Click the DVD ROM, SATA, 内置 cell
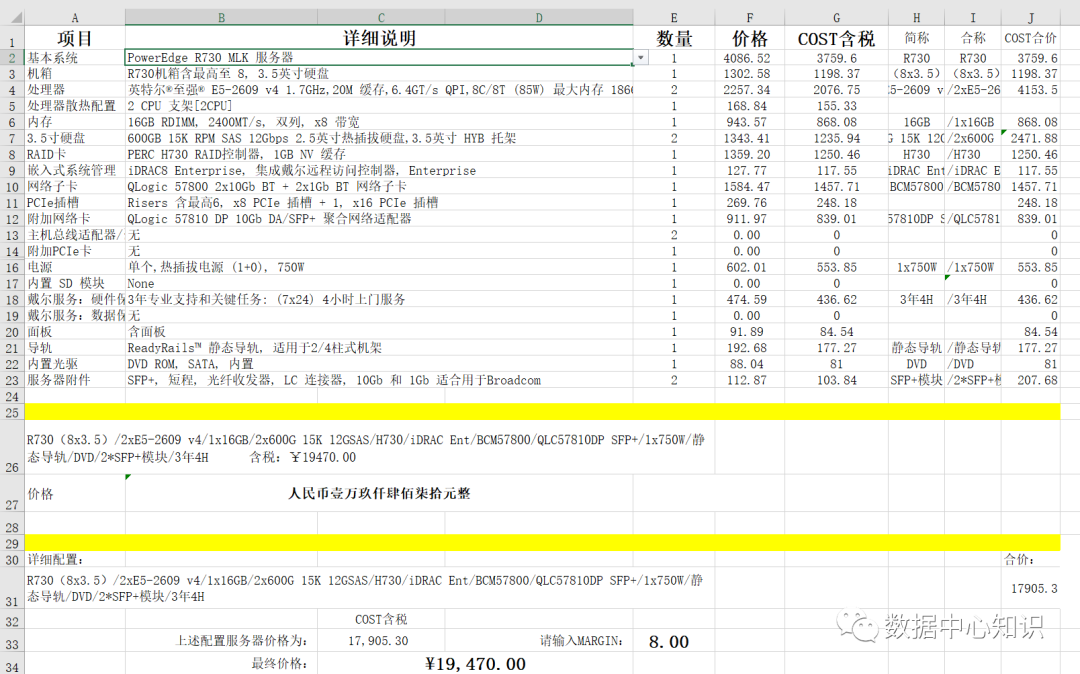This screenshot has width=1080, height=674. coord(379,364)
